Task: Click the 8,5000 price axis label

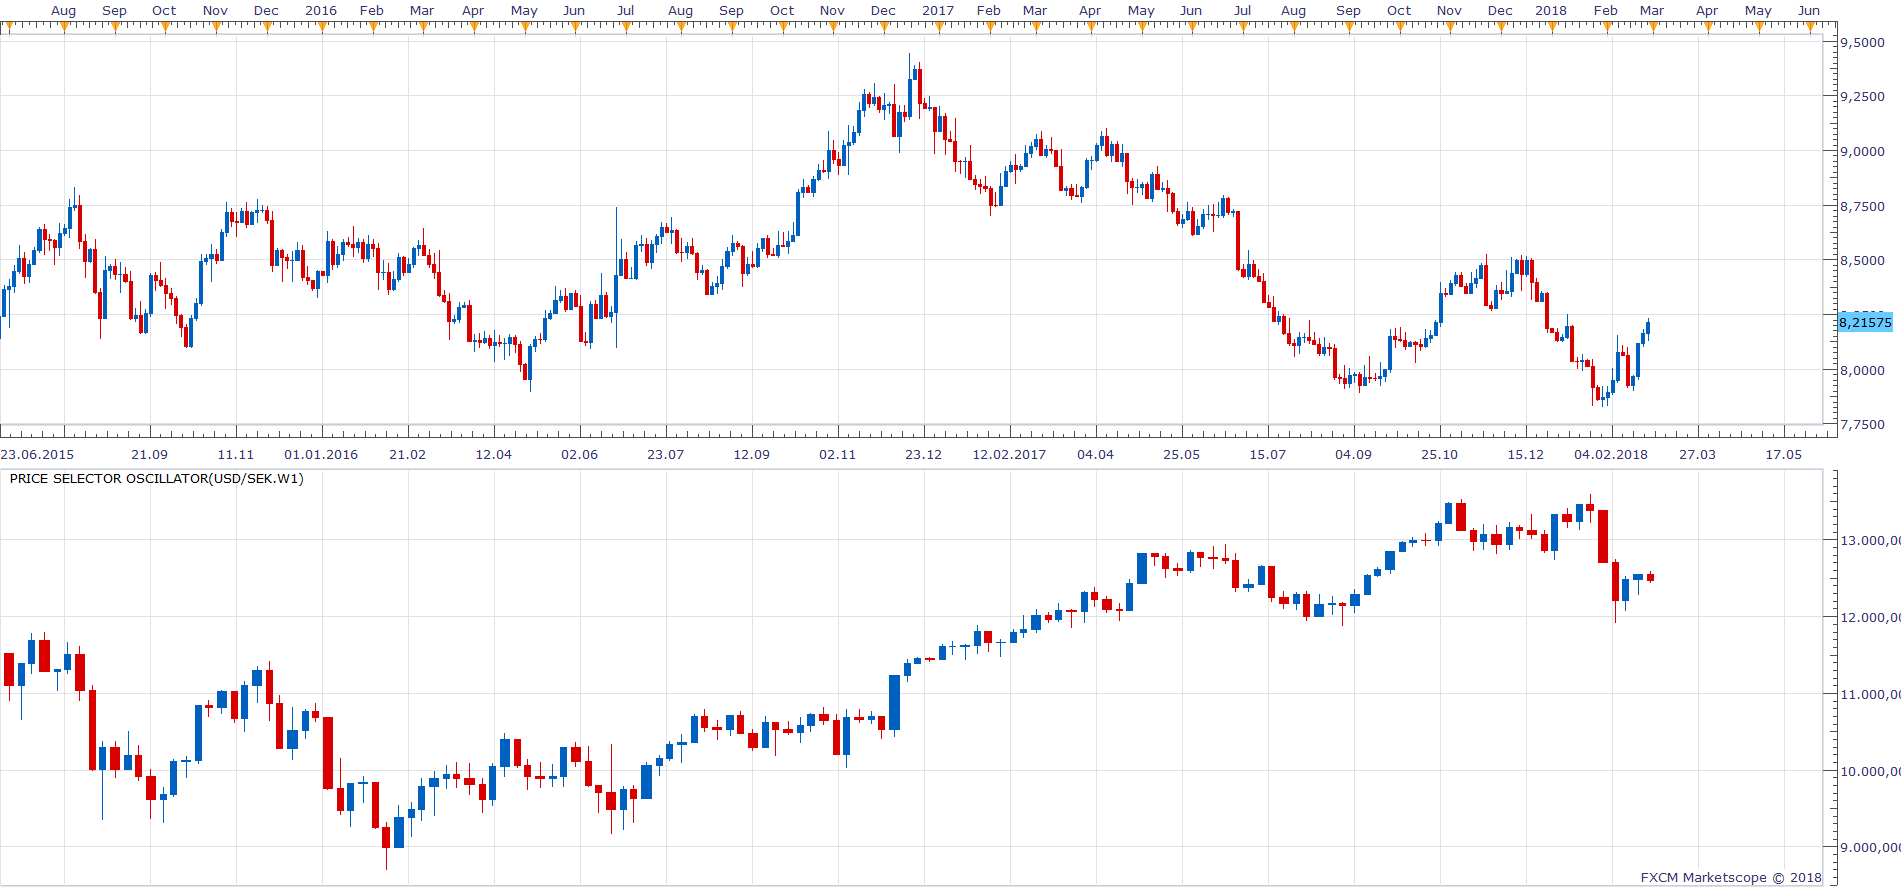Action: click(x=1863, y=261)
